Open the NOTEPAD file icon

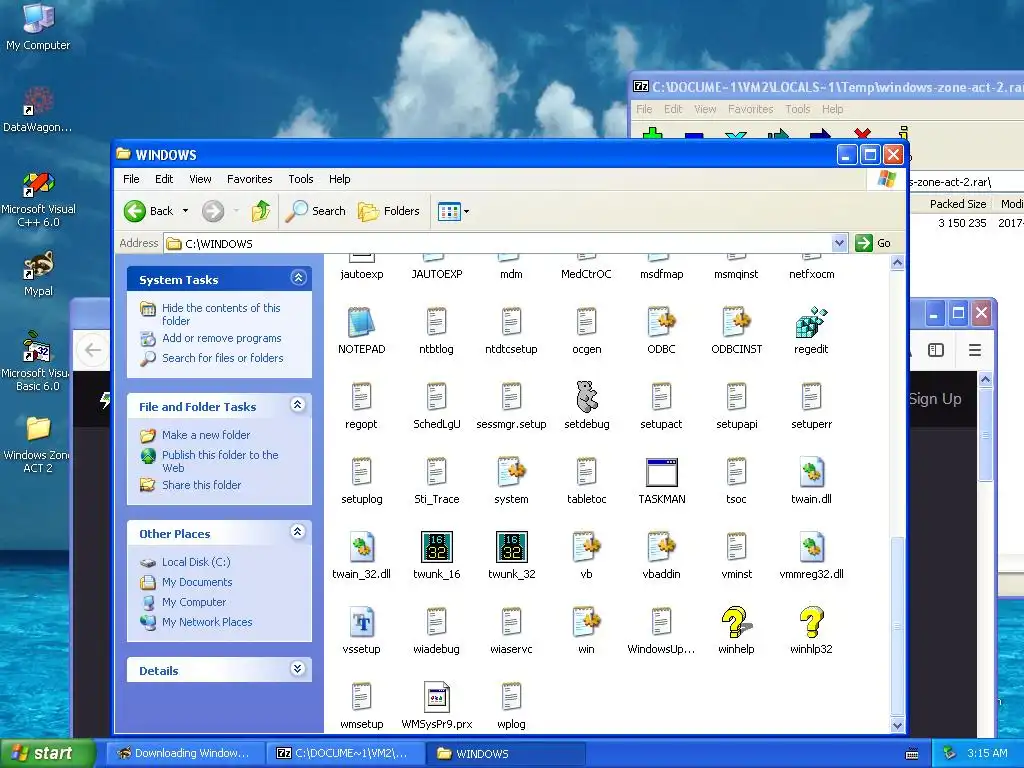click(361, 323)
